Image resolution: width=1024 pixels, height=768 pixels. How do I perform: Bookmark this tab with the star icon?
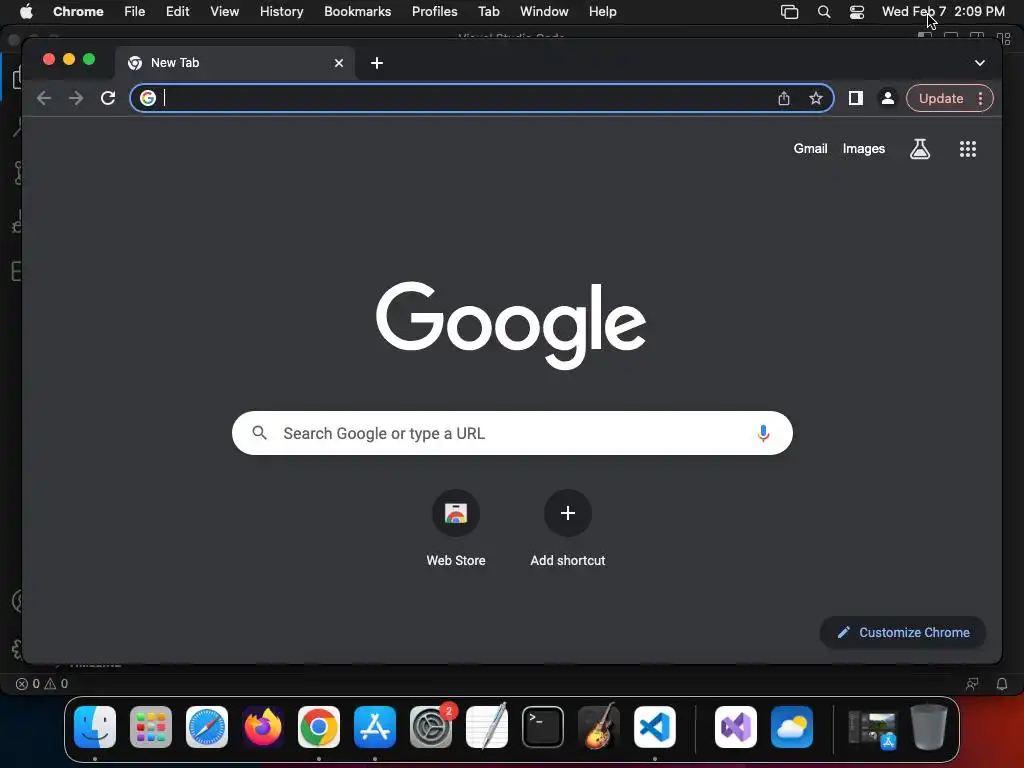click(x=816, y=98)
